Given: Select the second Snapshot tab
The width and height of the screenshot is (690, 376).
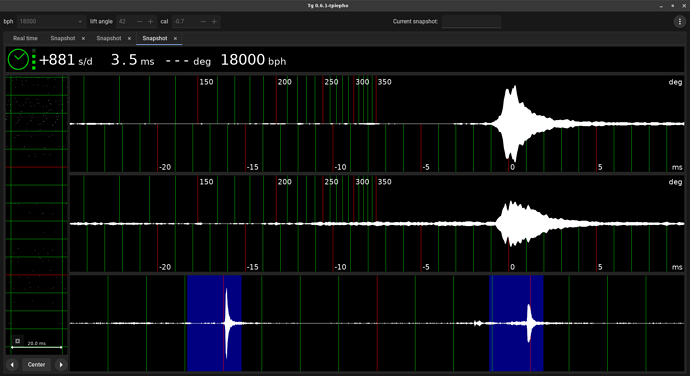Looking at the screenshot, I should tap(109, 38).
